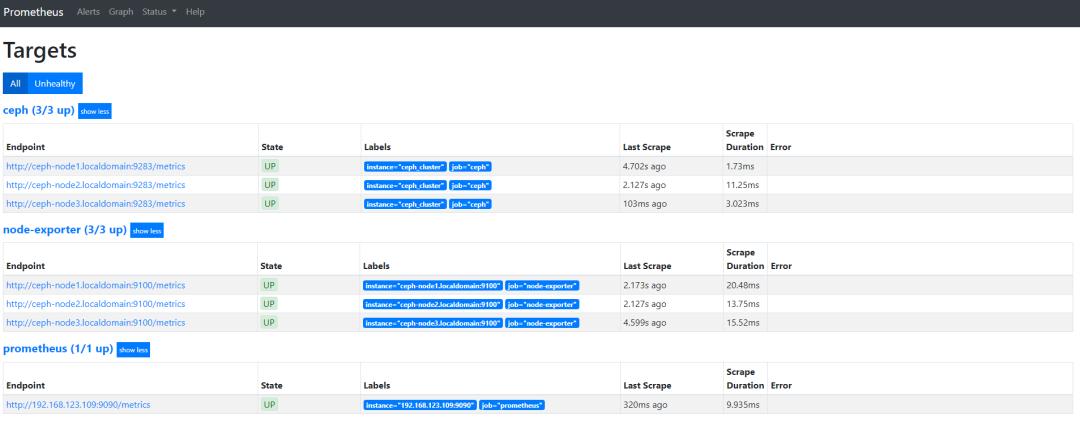
Task: Expand the Status dropdown menu
Action: click(159, 12)
